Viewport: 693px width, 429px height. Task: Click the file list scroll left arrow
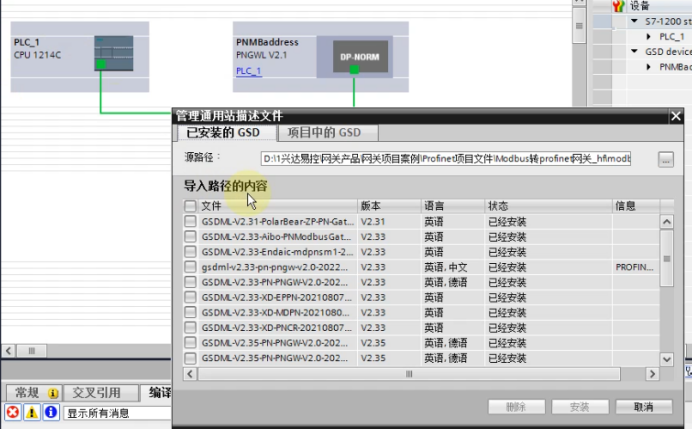click(x=190, y=374)
